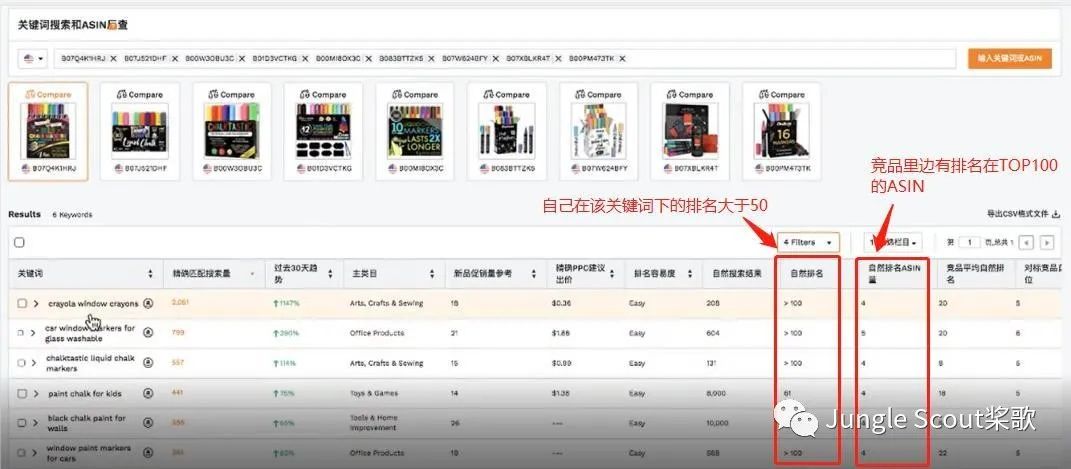Click keyword text 'paint chalk for kids'
This screenshot has height=469, width=1071.
pyautogui.click(x=85, y=393)
